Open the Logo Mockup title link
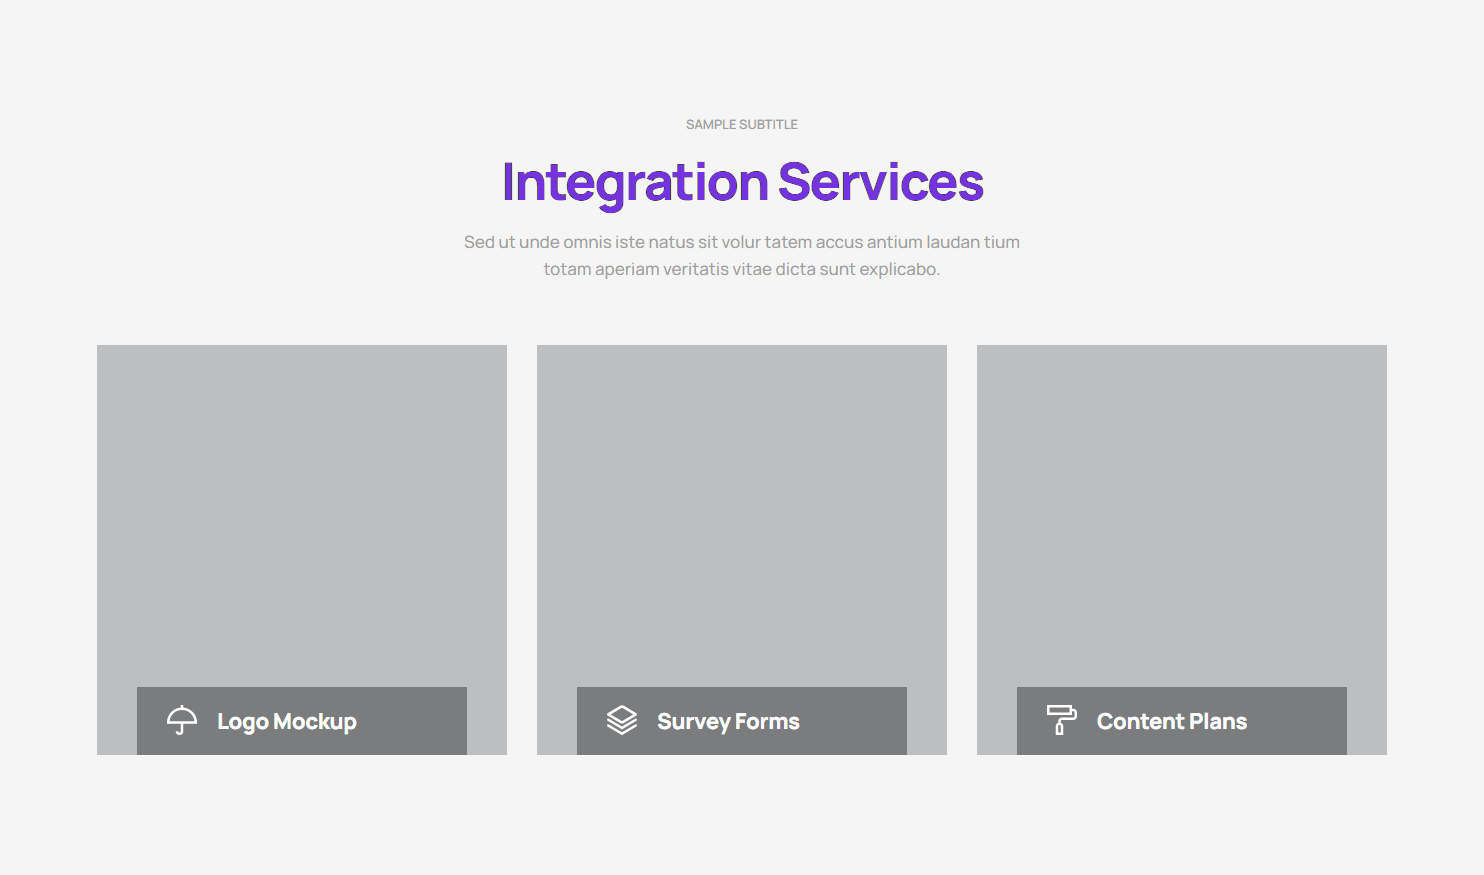 [286, 722]
